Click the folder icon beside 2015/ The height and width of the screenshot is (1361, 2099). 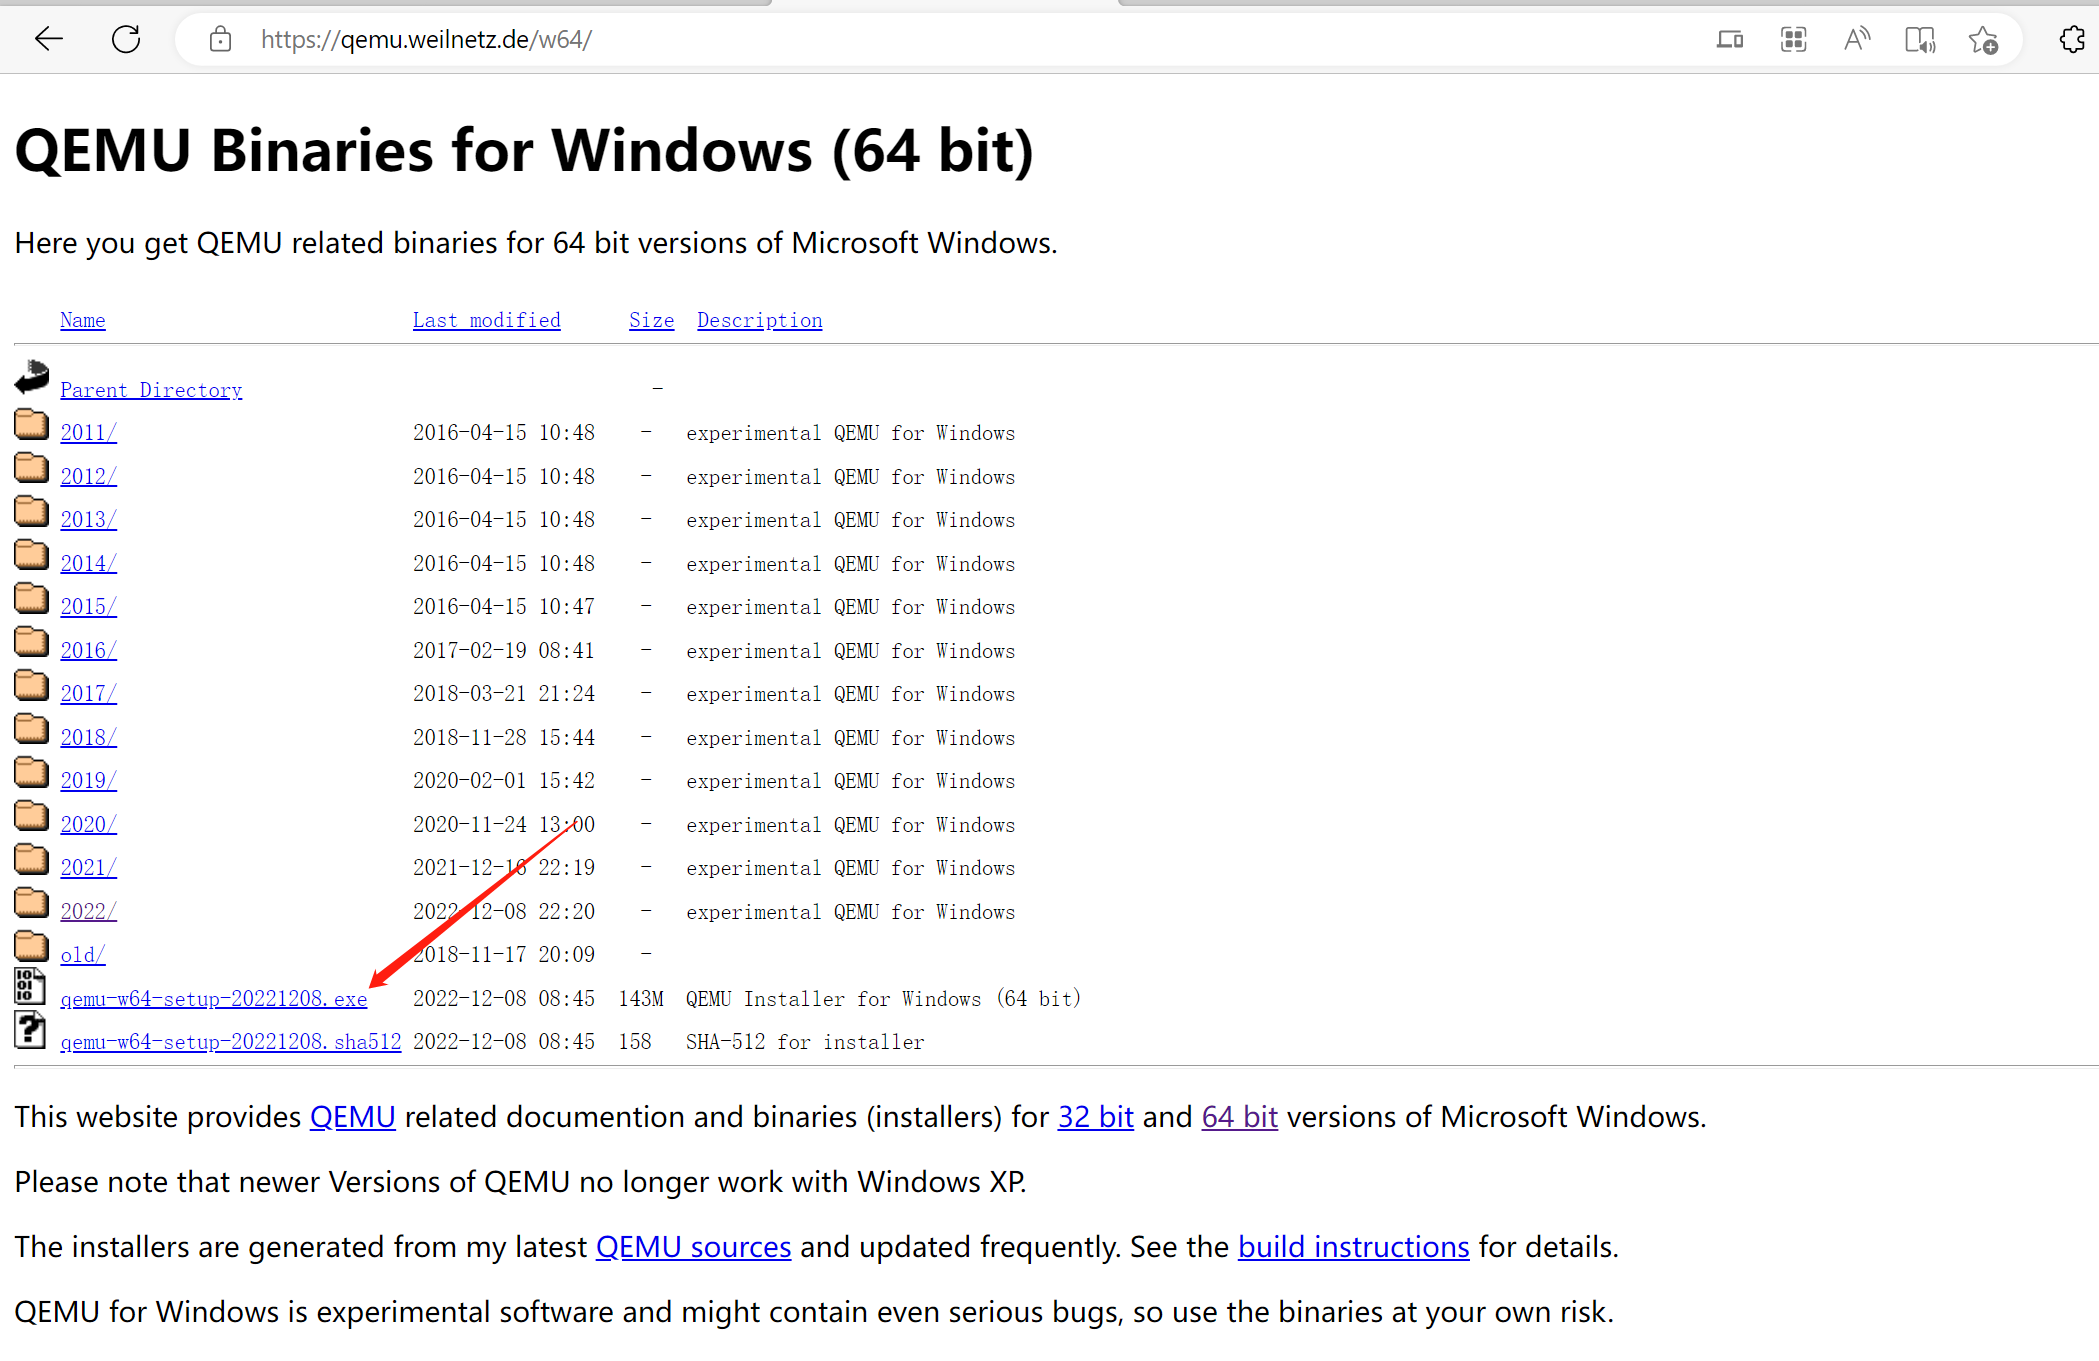tap(31, 598)
